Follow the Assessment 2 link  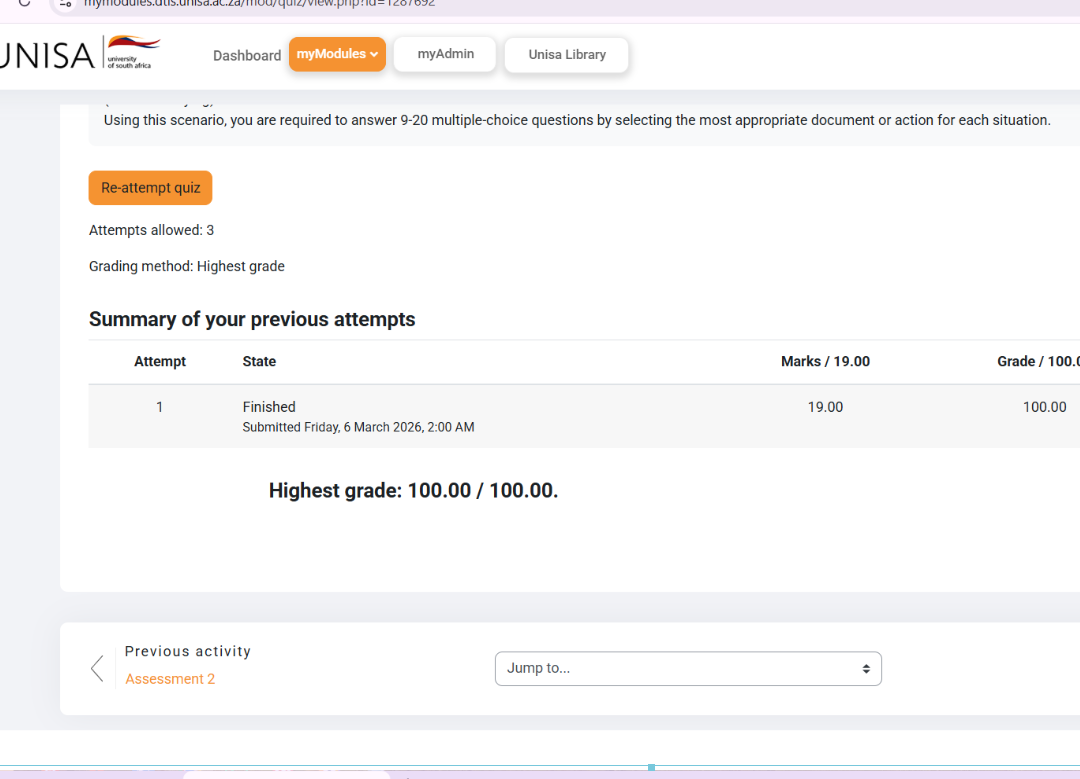[170, 679]
